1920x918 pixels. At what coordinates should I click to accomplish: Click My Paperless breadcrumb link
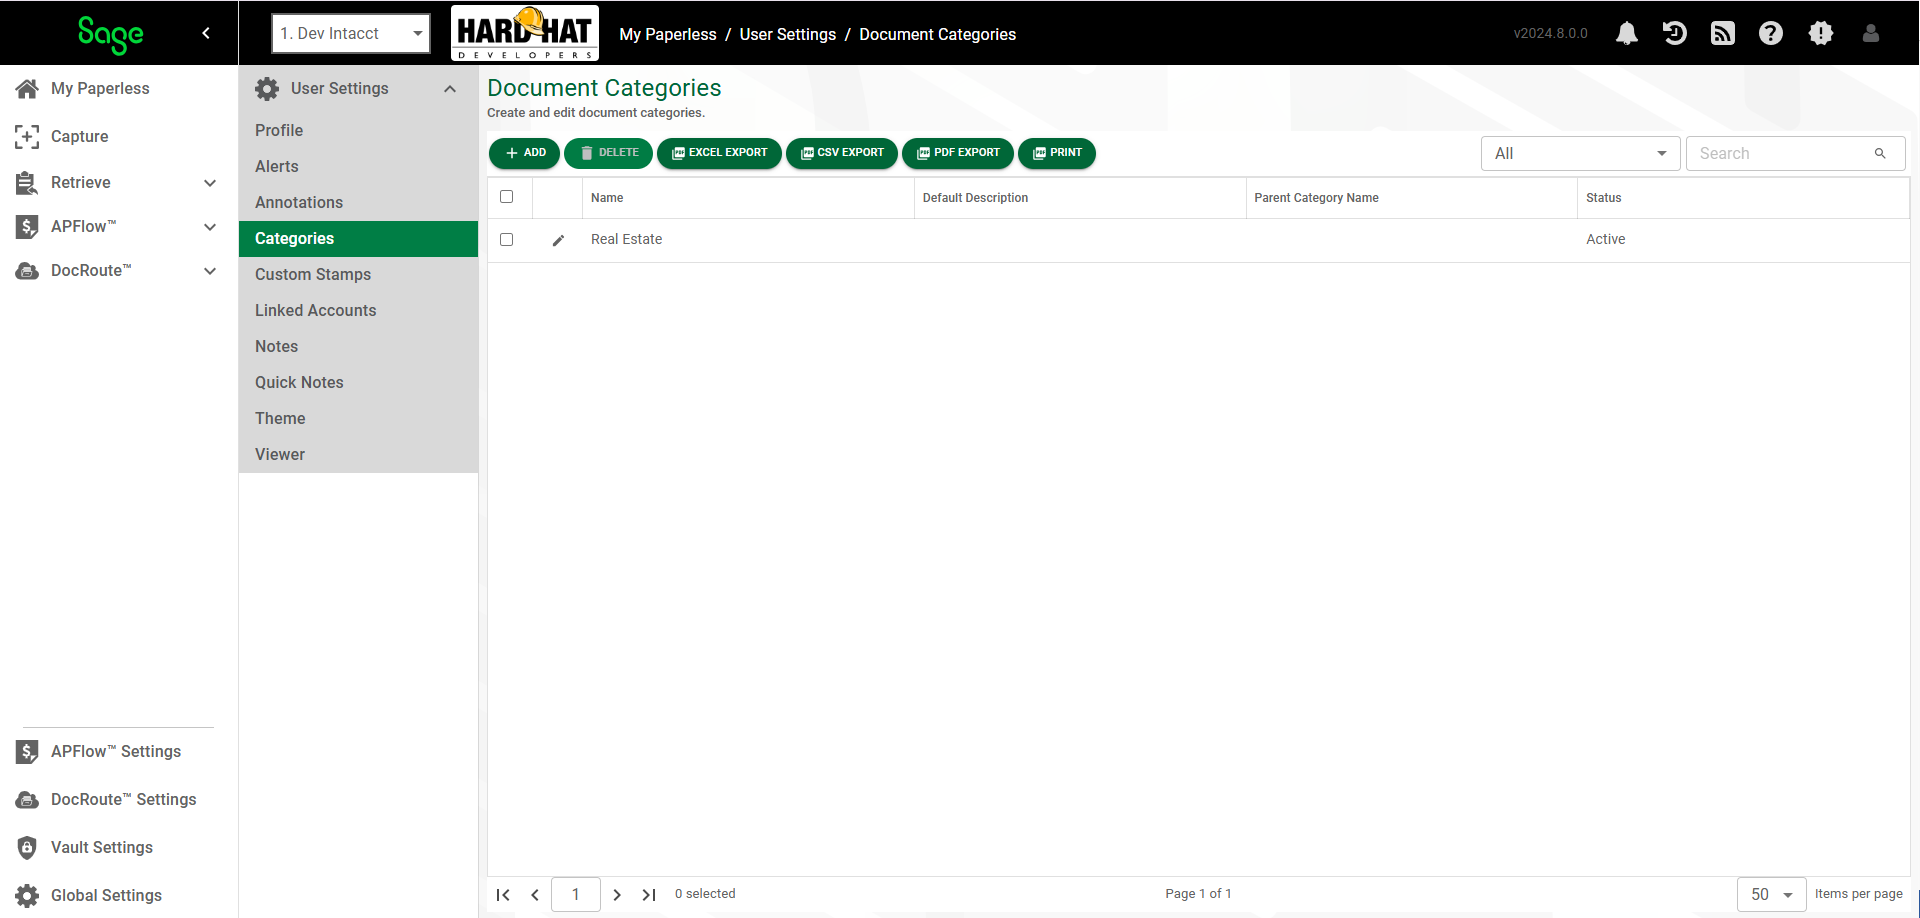[668, 34]
